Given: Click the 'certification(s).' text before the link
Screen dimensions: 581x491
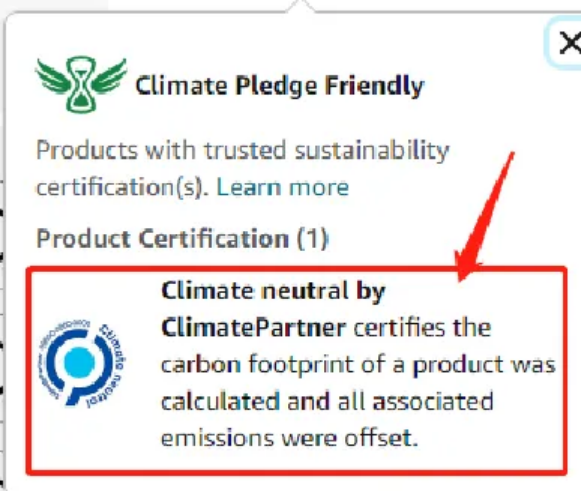Looking at the screenshot, I should (123, 187).
